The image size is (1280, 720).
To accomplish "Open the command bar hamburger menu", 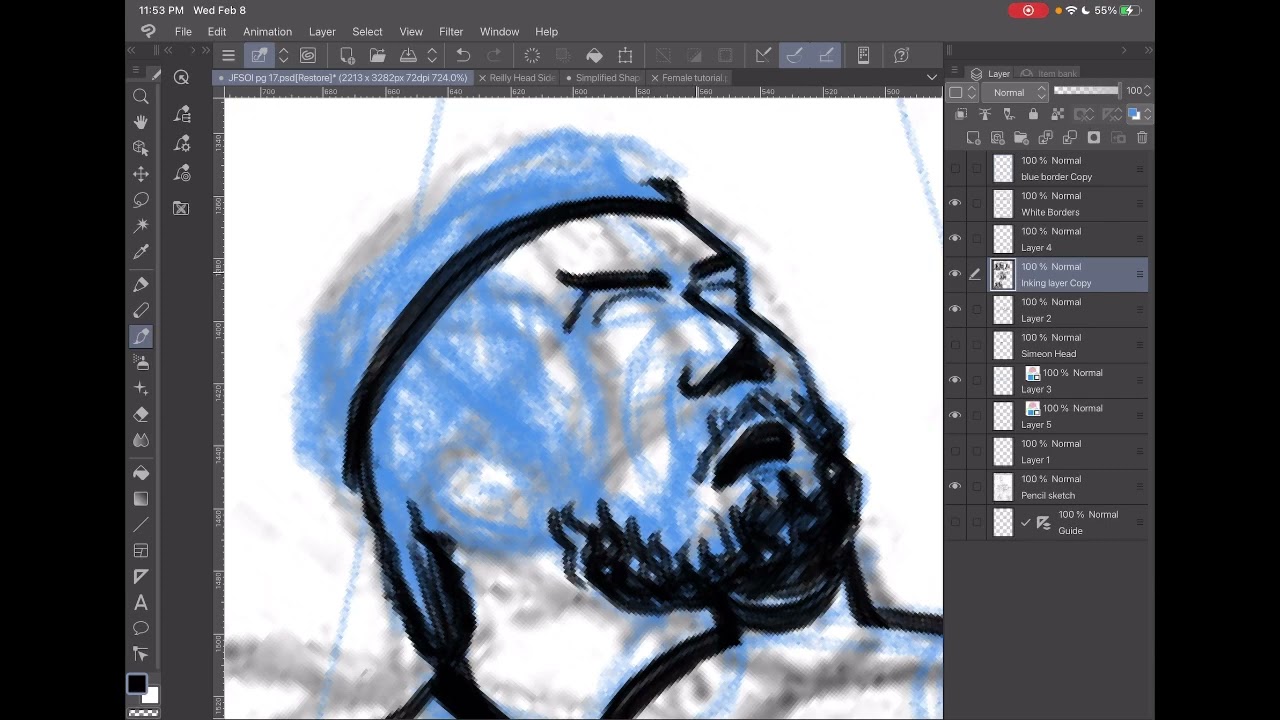I will point(228,56).
